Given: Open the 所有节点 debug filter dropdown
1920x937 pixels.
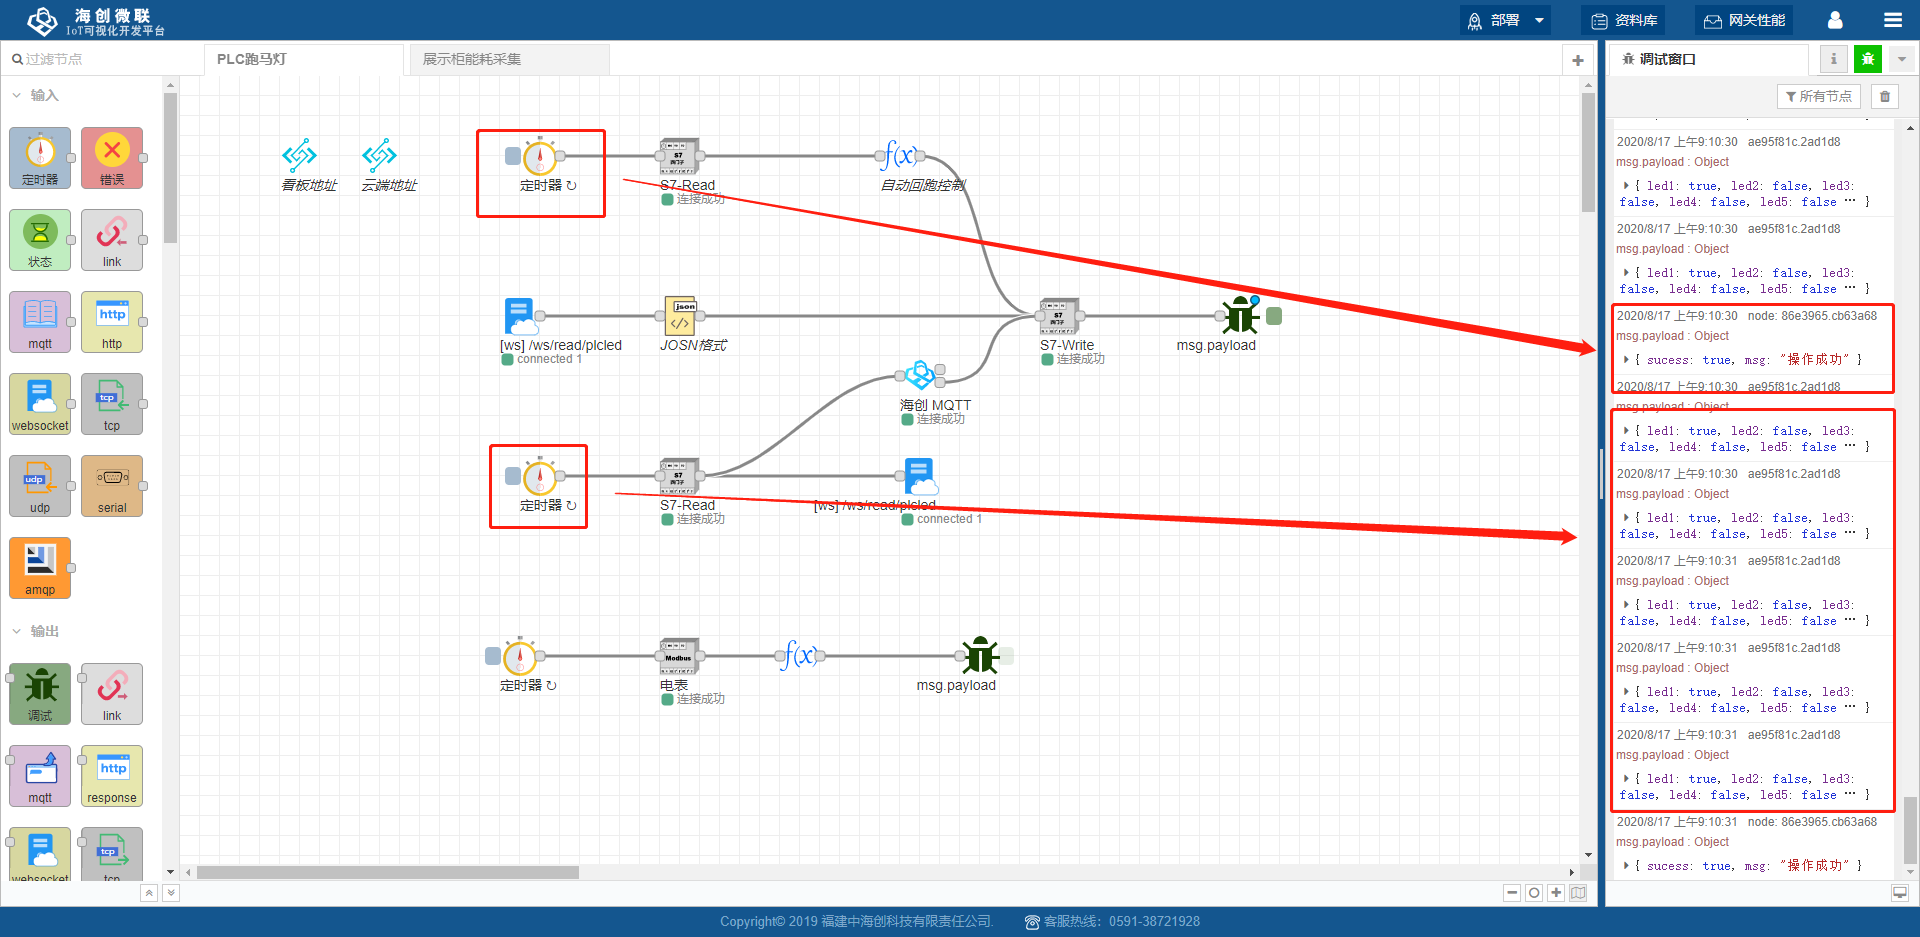Looking at the screenshot, I should [x=1818, y=96].
